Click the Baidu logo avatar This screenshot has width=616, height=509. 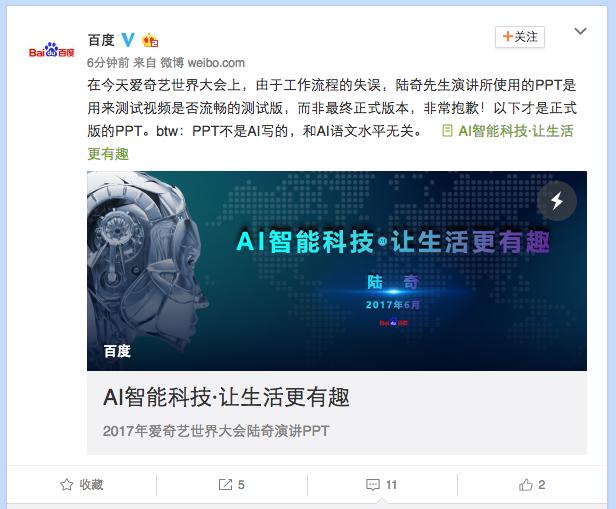(51, 50)
